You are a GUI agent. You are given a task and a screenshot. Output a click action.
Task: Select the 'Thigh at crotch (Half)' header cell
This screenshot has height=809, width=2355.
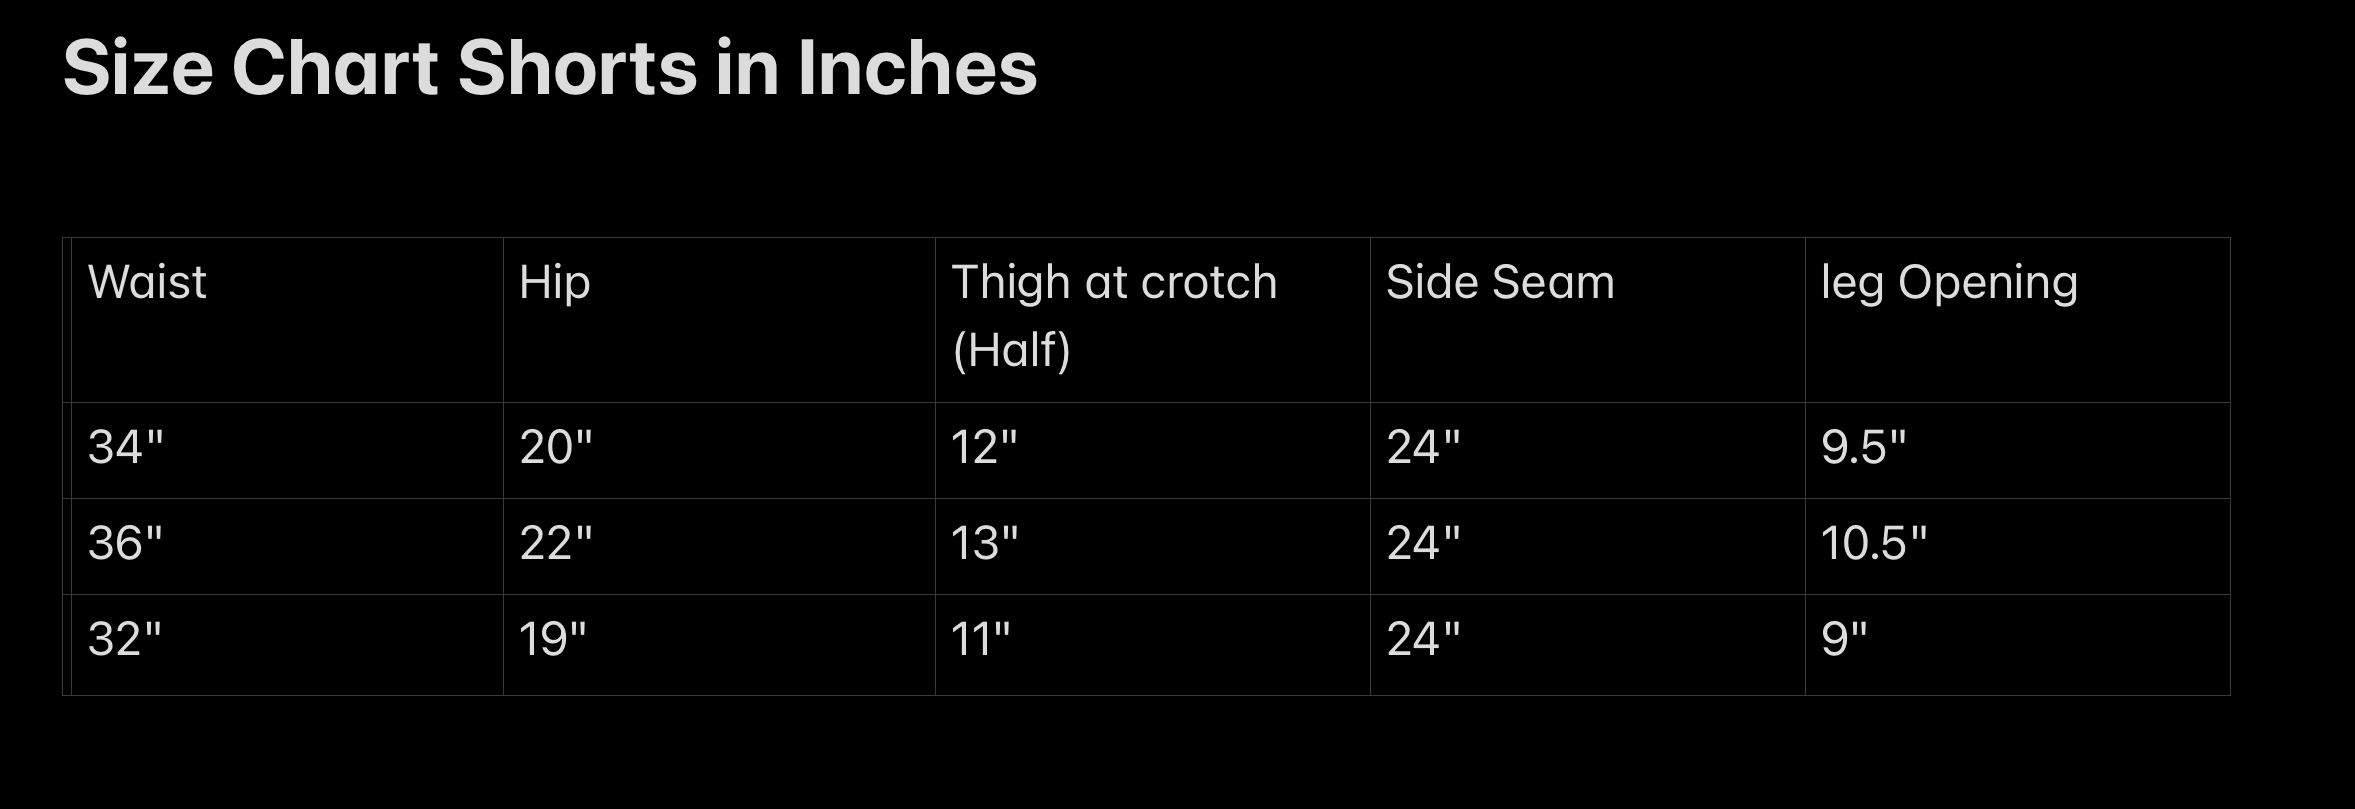click(1113, 315)
